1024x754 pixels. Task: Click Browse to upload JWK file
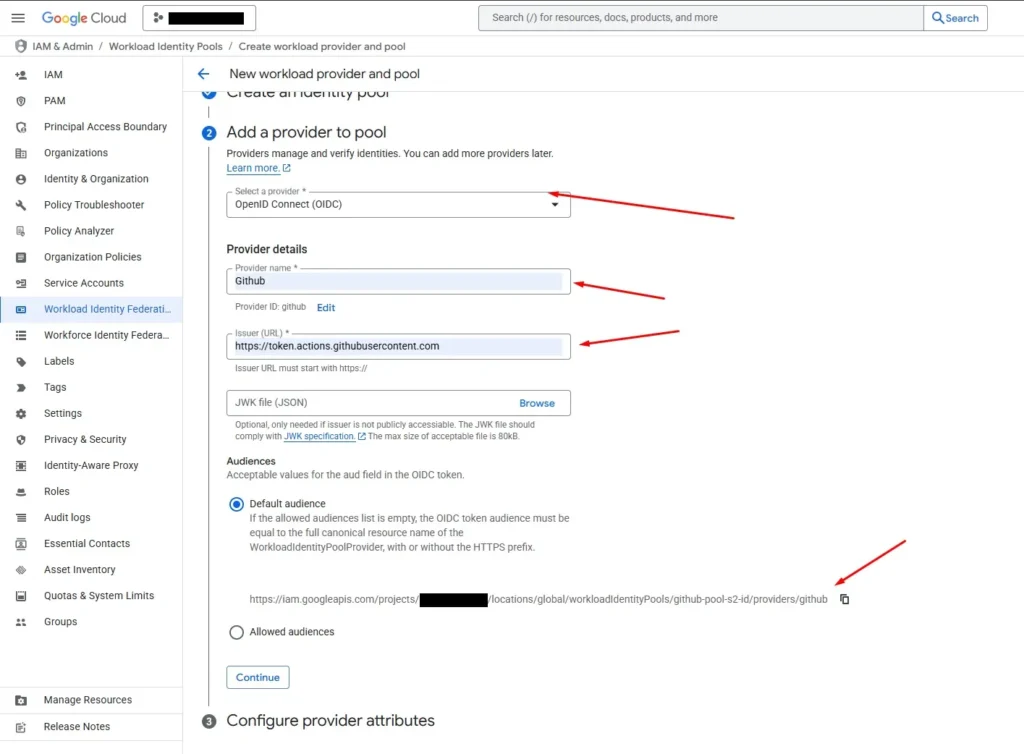[x=536, y=403]
